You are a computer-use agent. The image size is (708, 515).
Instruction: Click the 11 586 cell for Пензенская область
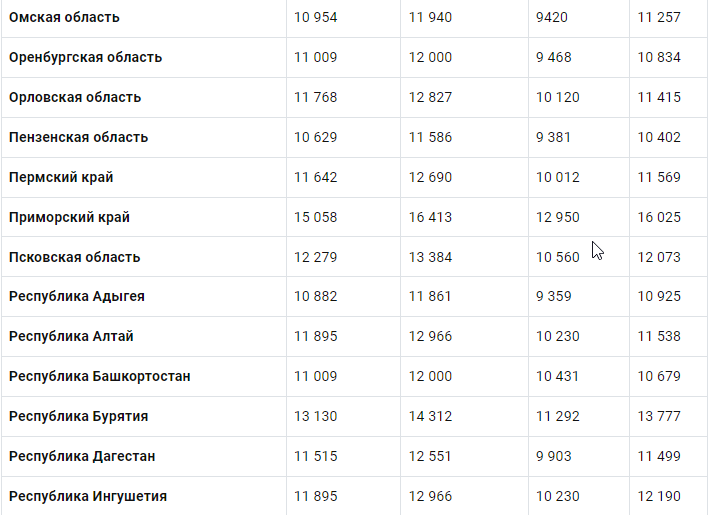[x=430, y=137]
